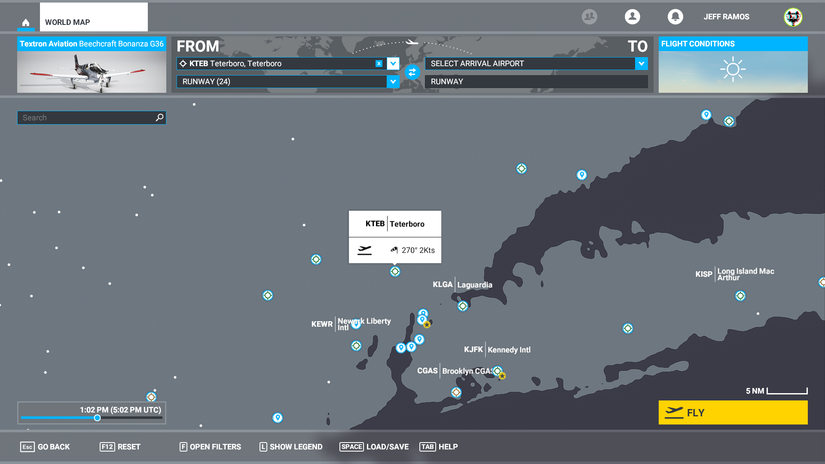Open the friends group icon

[589, 17]
